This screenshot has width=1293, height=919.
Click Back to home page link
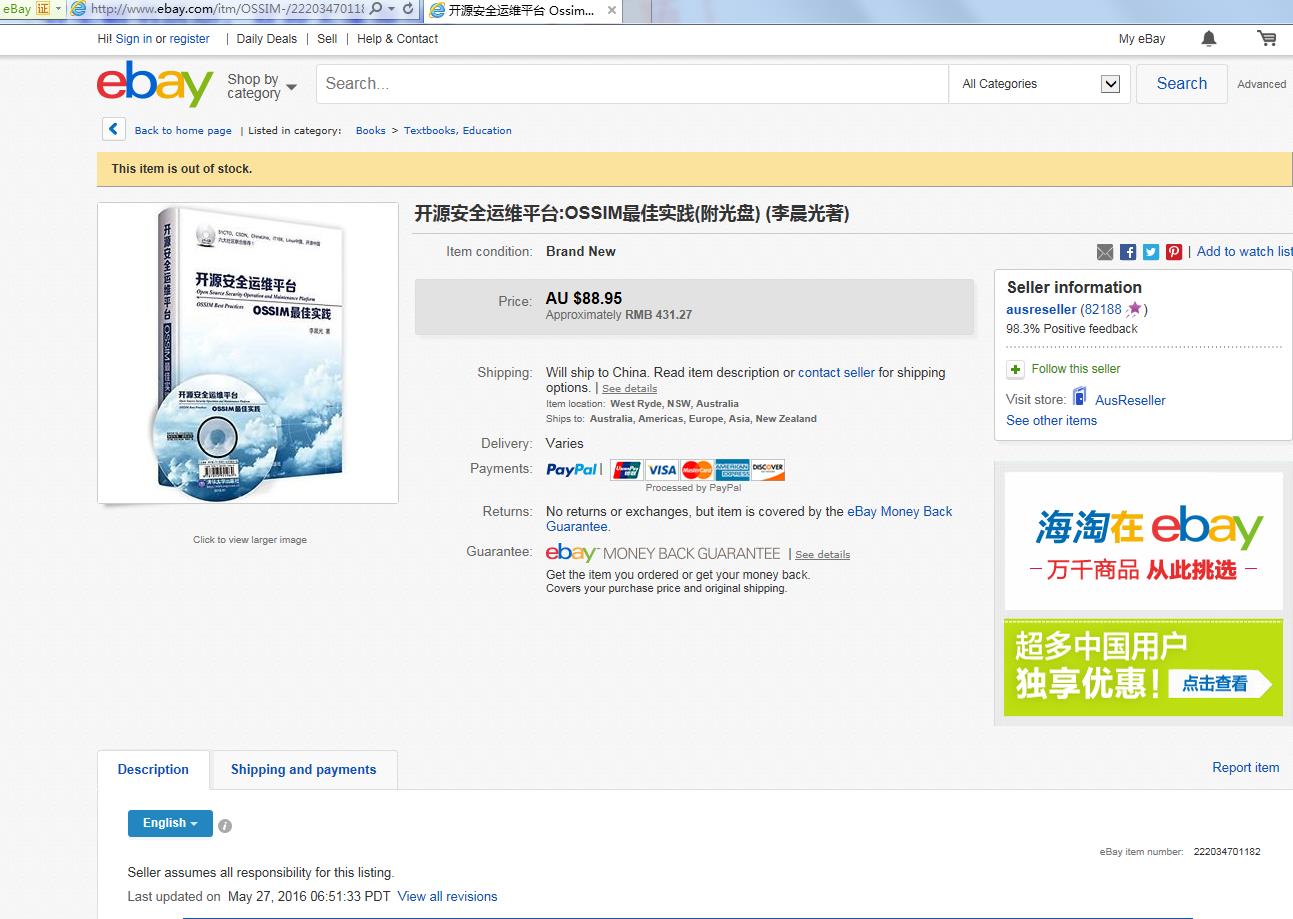click(x=183, y=130)
